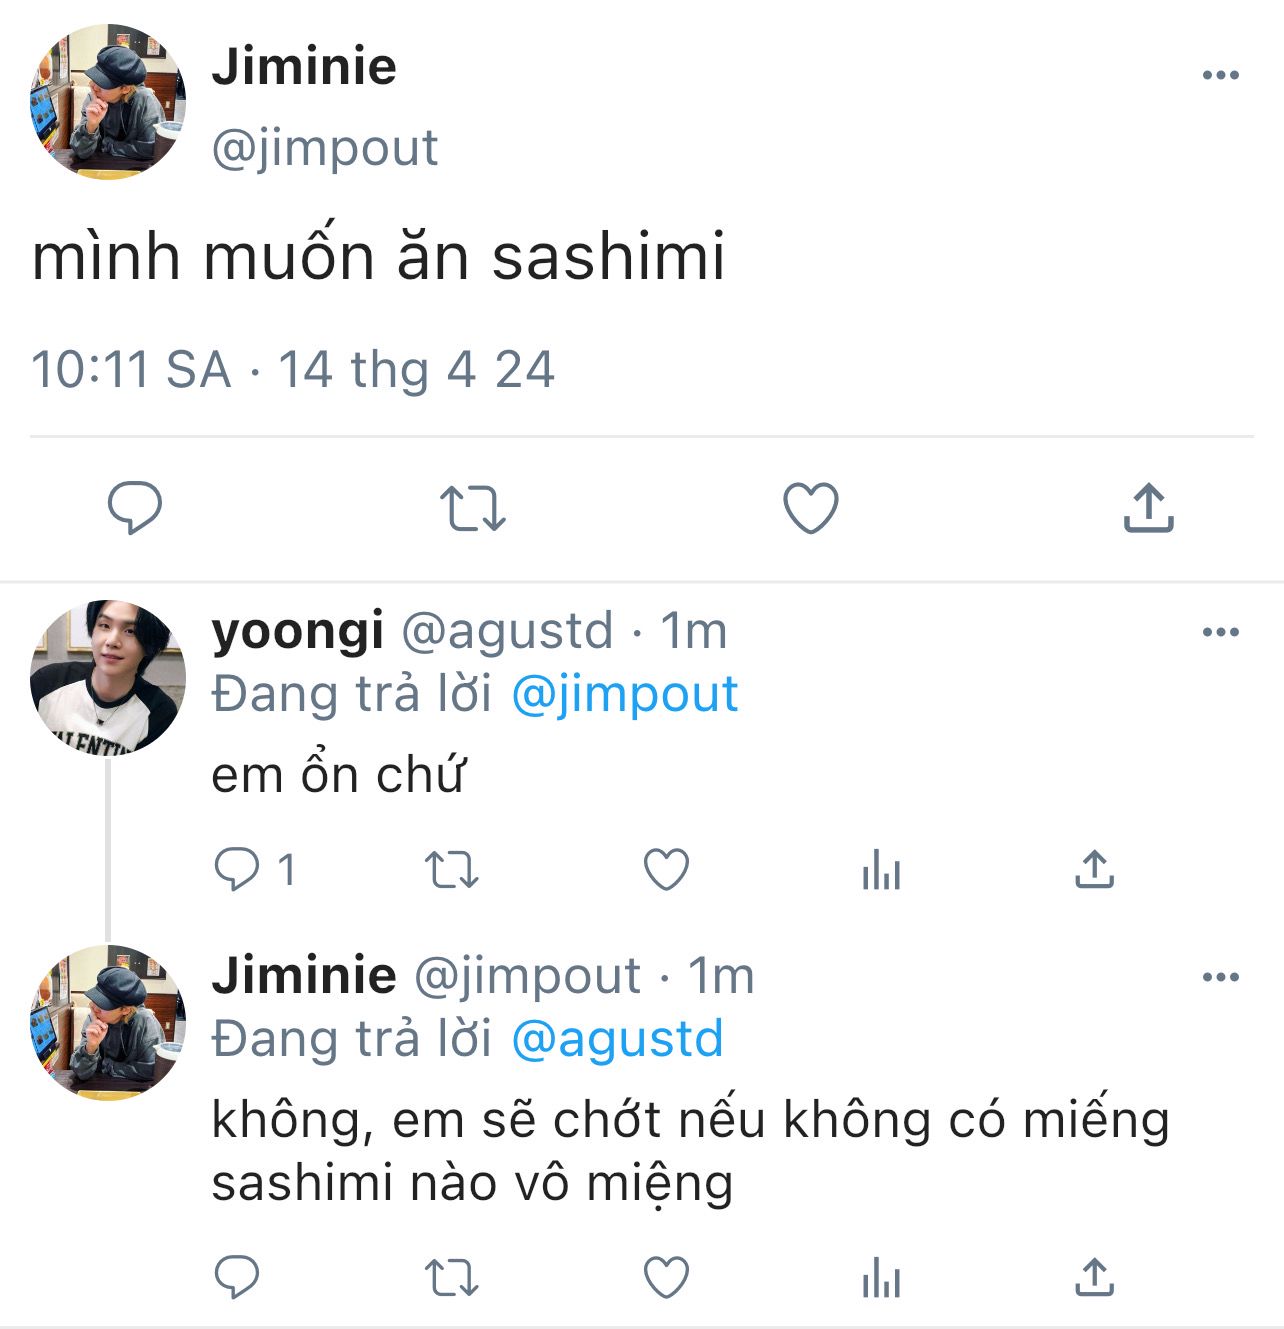Image resolution: width=1284 pixels, height=1329 pixels.
Task: Open yoongi's profile picture
Action: 108,677
